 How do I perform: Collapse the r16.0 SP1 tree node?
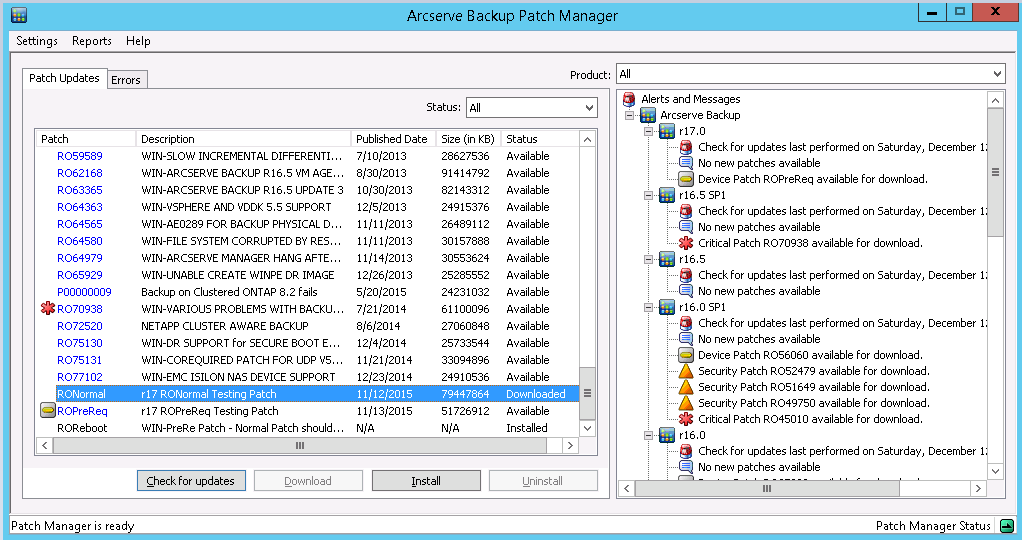(649, 307)
